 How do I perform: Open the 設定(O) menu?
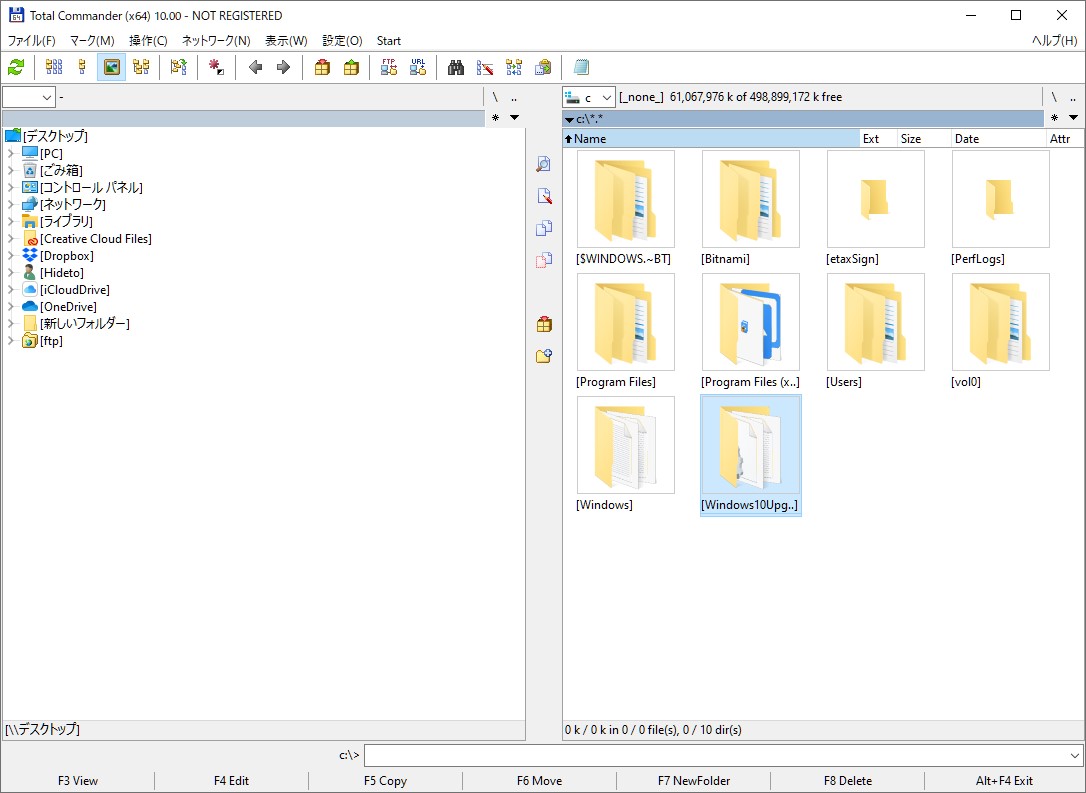(x=342, y=41)
